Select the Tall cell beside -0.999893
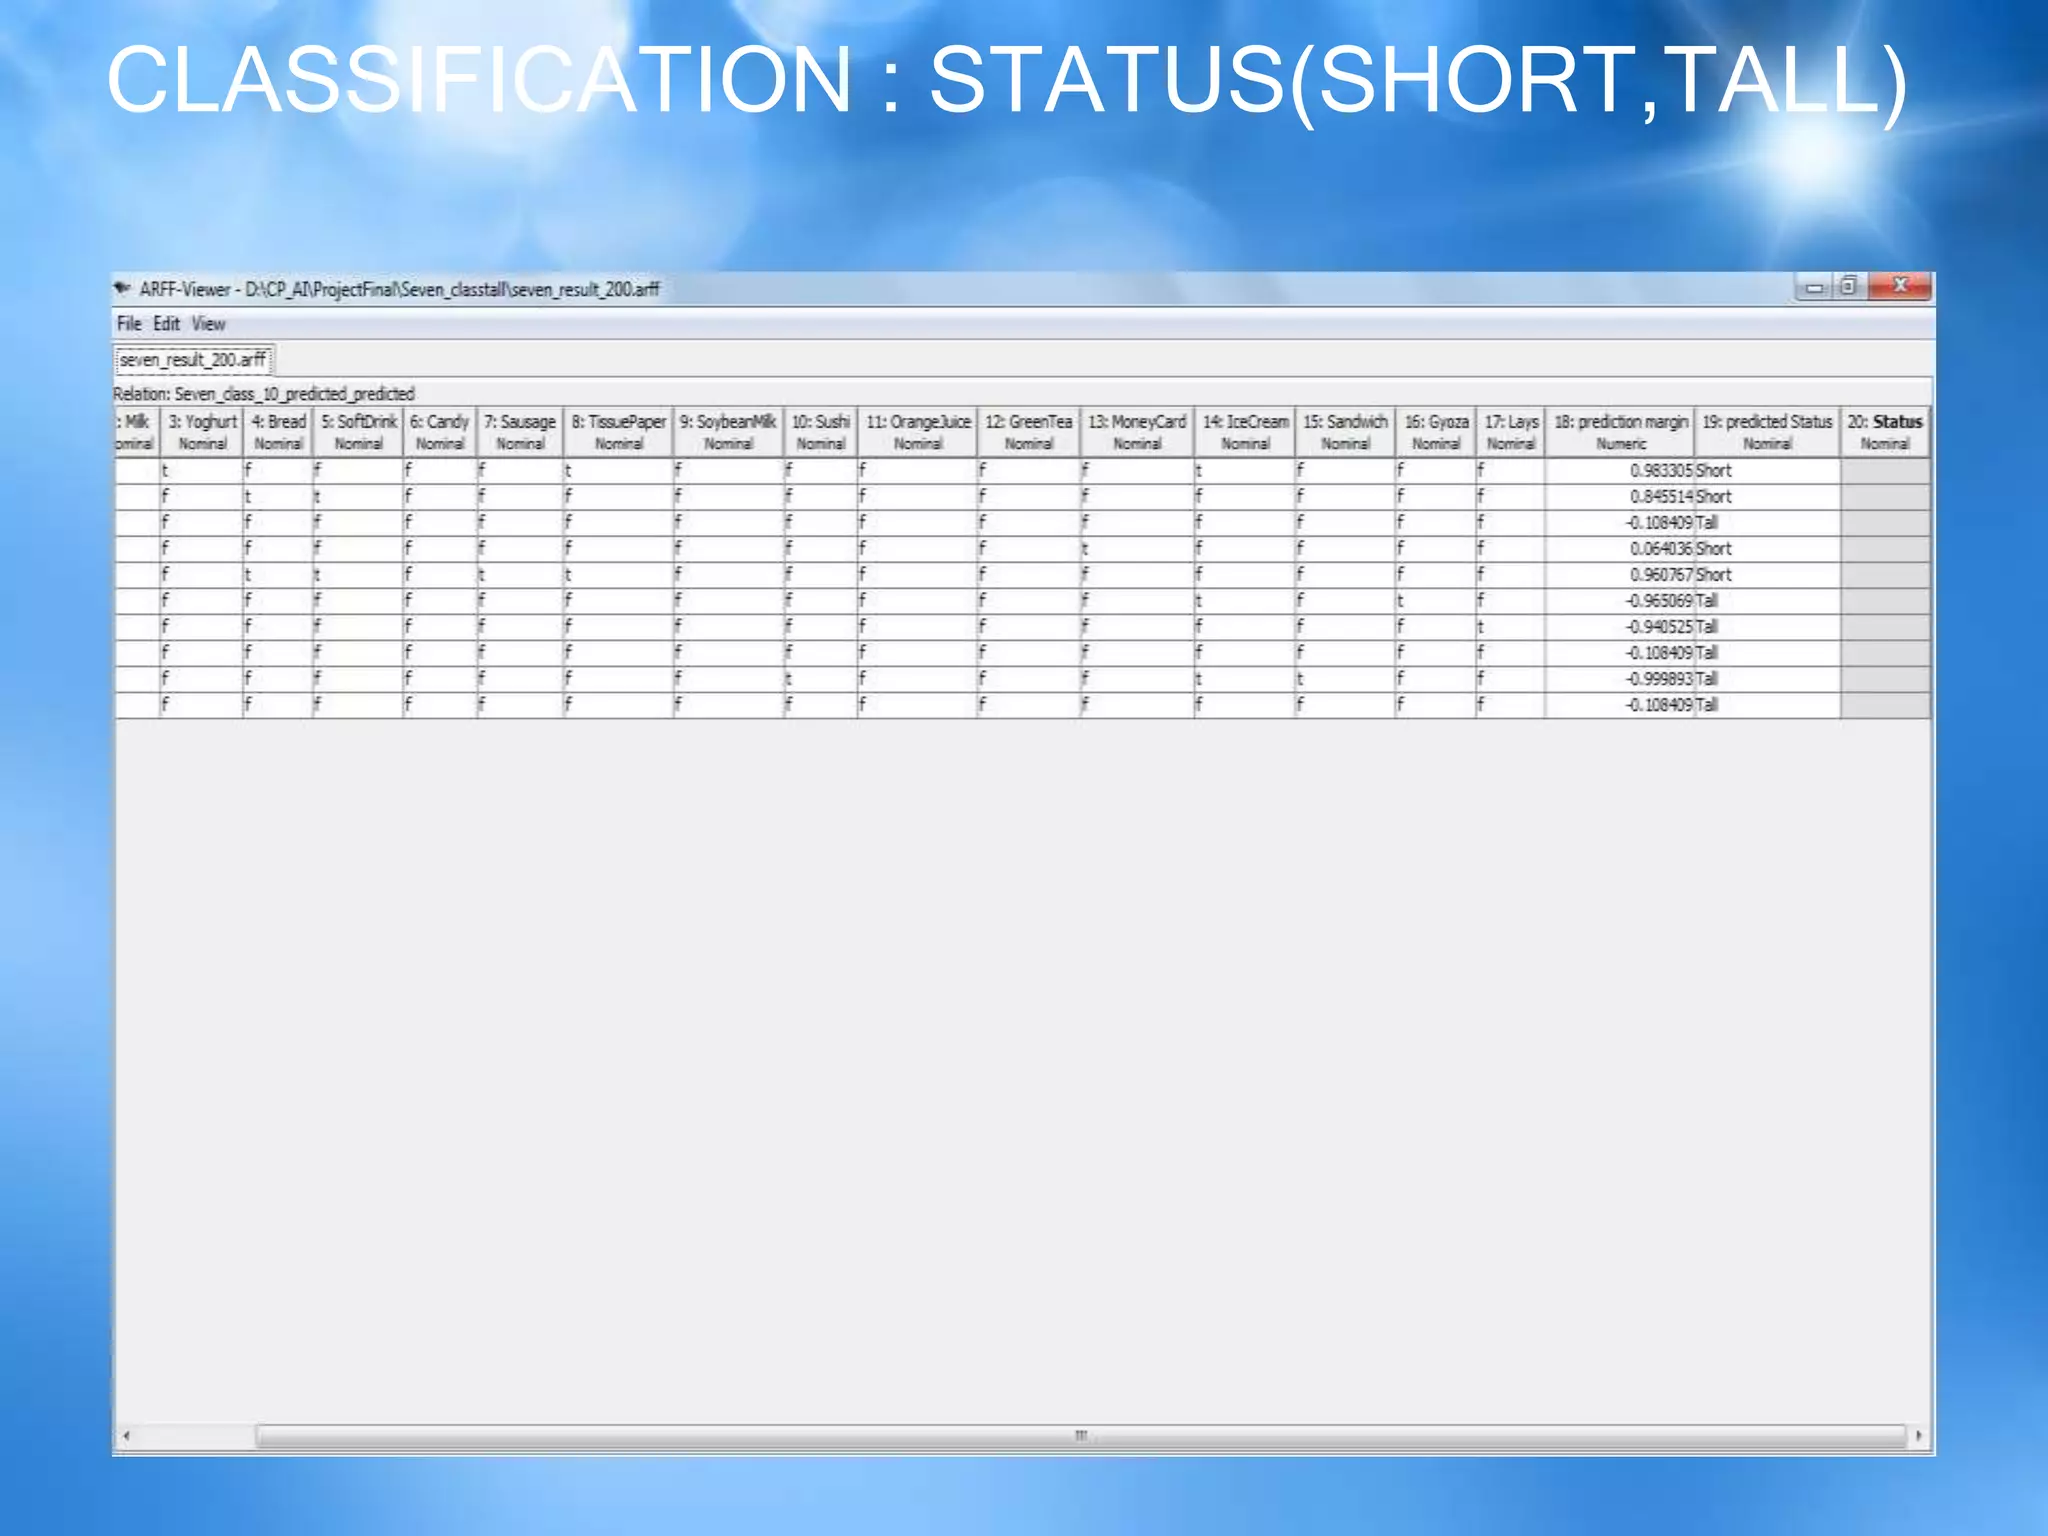2048x1536 pixels. click(1767, 679)
